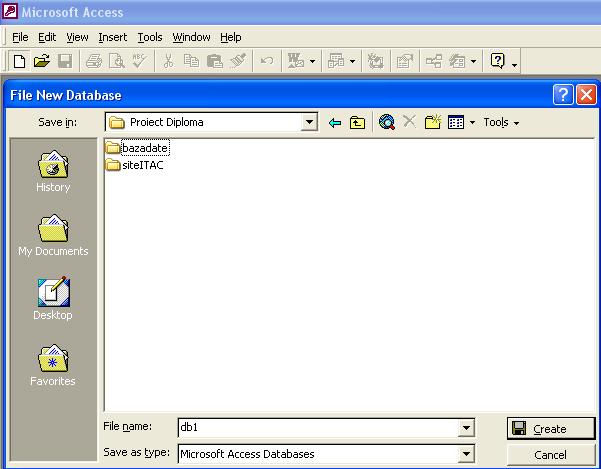The image size is (601, 469).
Task: Click the Spelling check toolbar icon
Action: tap(140, 61)
